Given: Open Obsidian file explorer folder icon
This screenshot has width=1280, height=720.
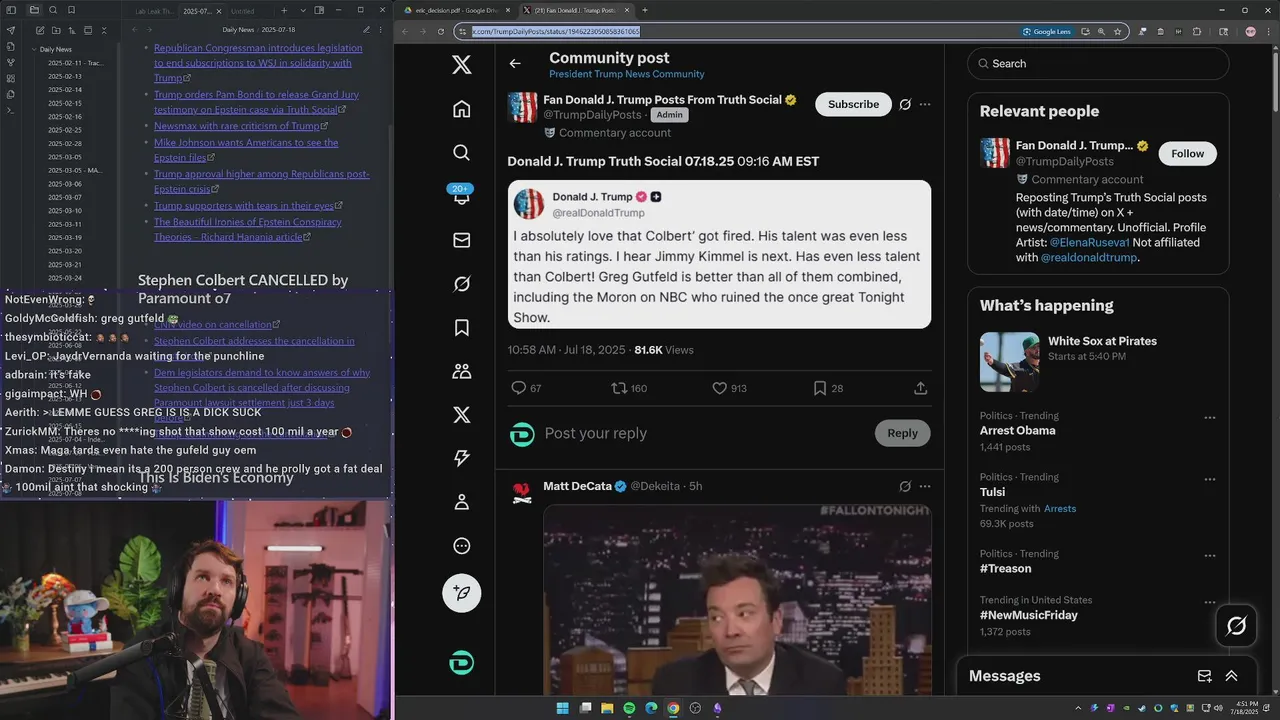Looking at the screenshot, I should click(x=34, y=10).
